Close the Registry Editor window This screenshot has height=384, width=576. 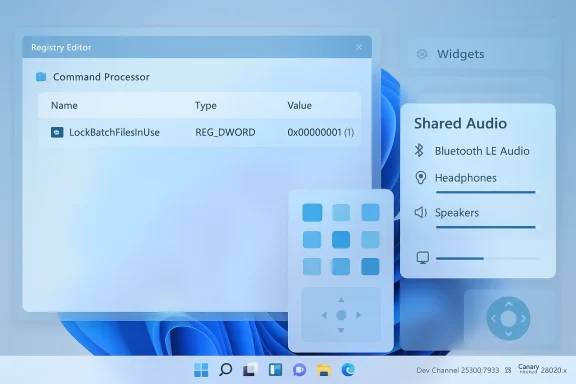tap(359, 47)
